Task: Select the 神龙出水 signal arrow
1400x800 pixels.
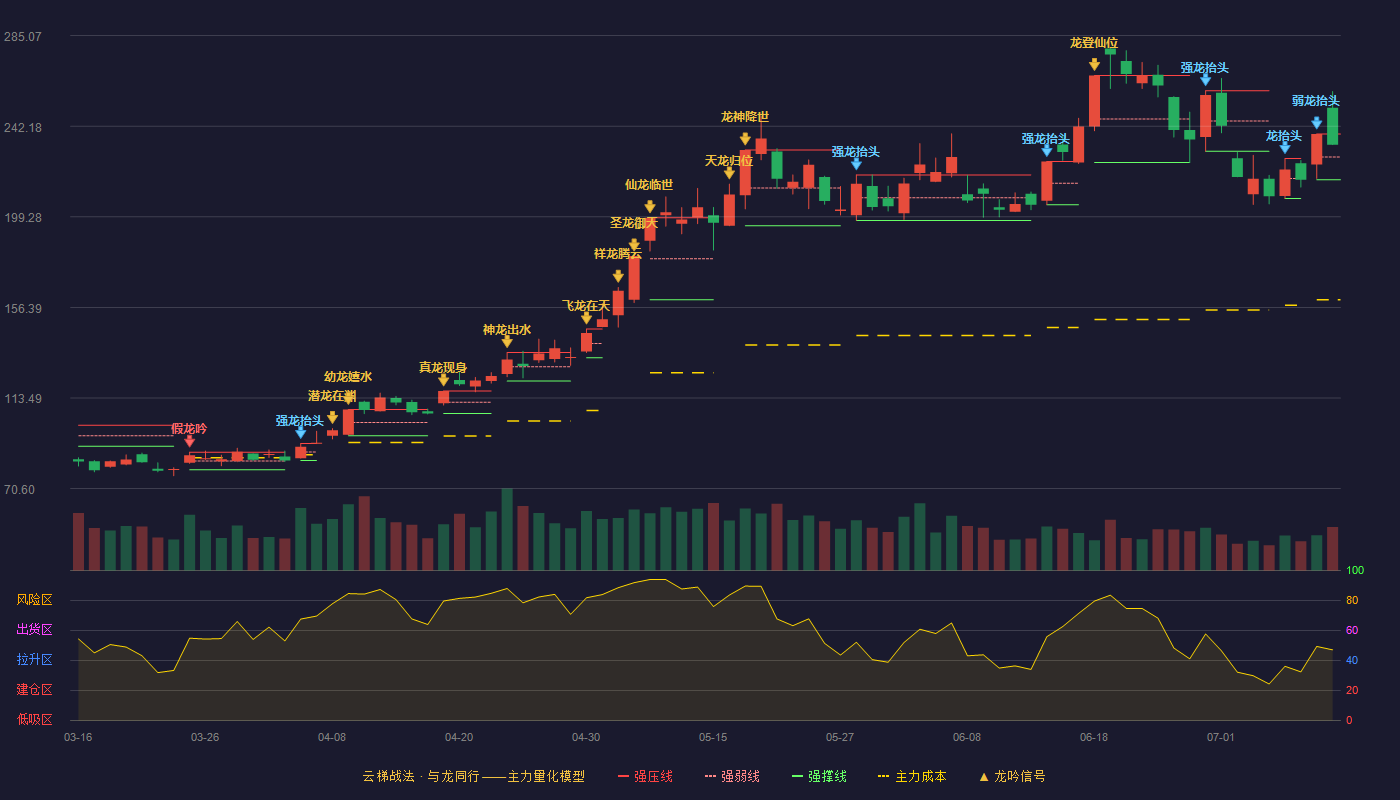Action: (x=507, y=342)
